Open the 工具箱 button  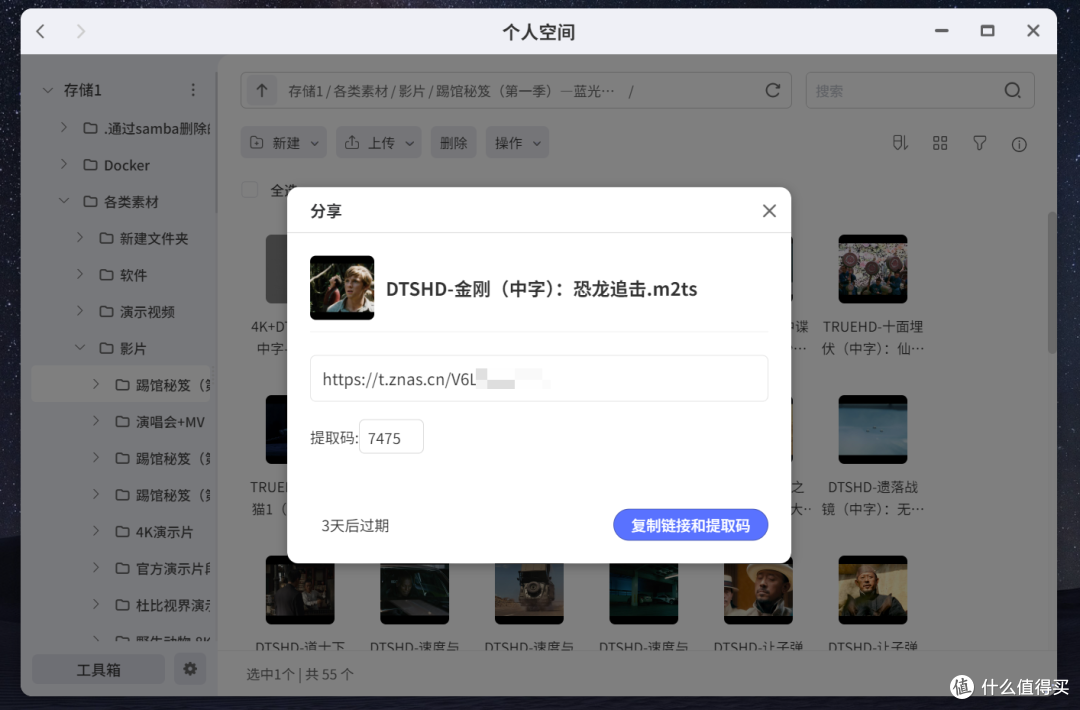(x=98, y=669)
